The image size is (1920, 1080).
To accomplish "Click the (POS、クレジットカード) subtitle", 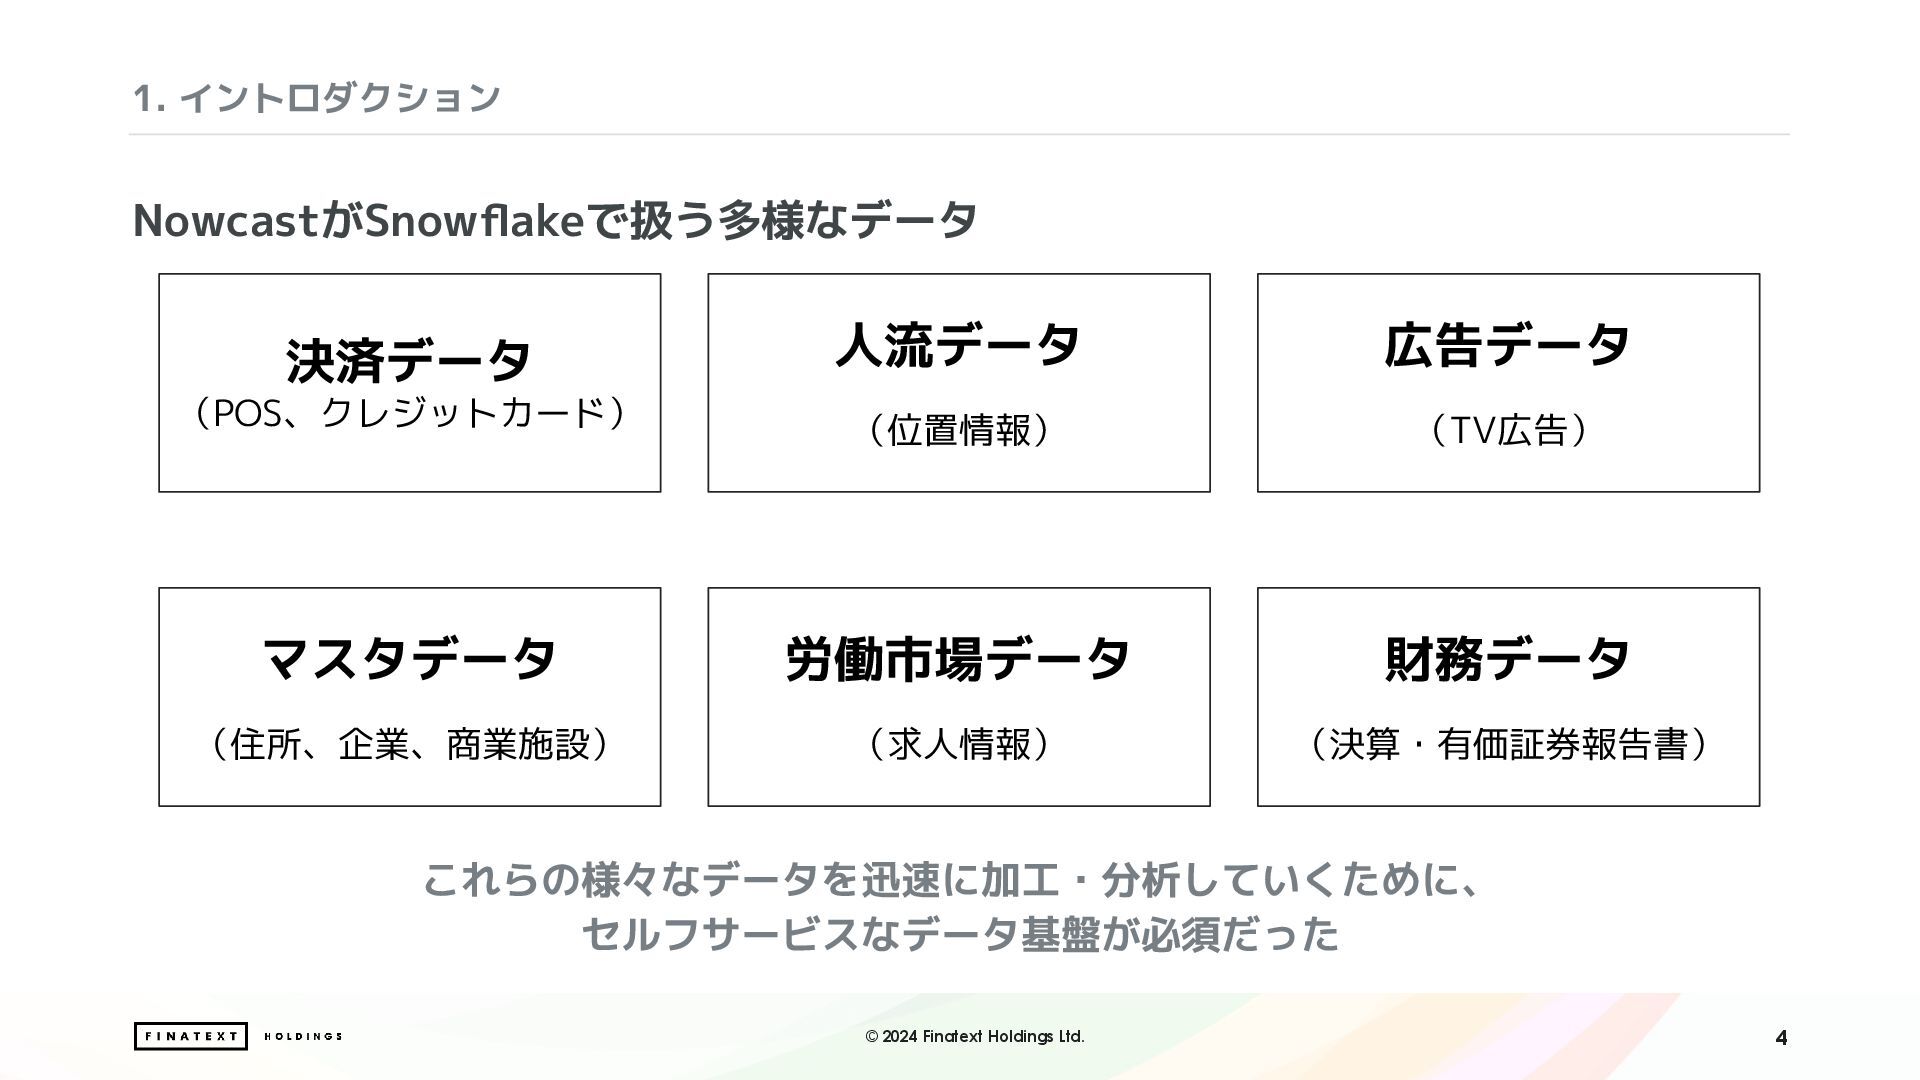I will tap(410, 413).
